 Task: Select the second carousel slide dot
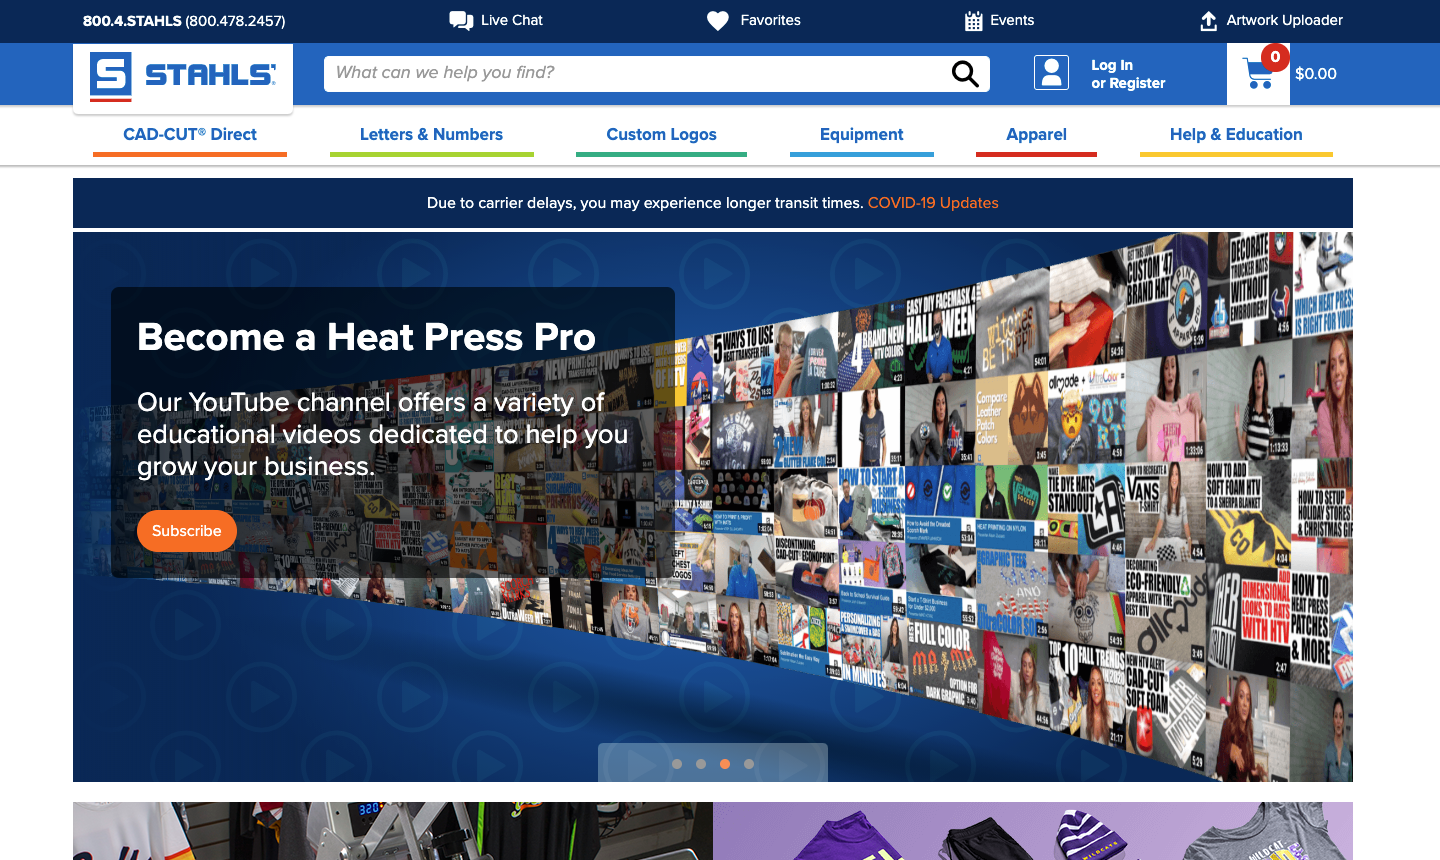click(701, 764)
